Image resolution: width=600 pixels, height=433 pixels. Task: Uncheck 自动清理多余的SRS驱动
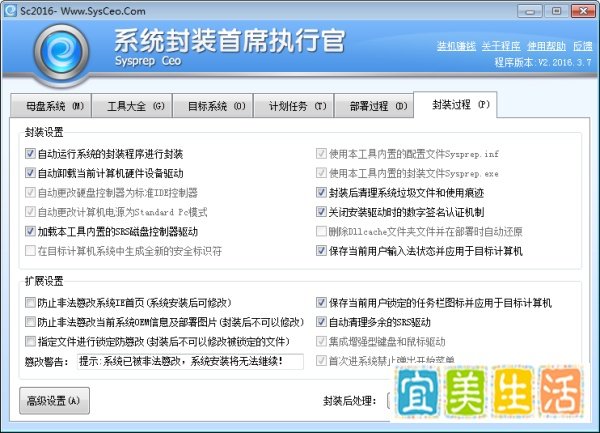click(x=321, y=322)
